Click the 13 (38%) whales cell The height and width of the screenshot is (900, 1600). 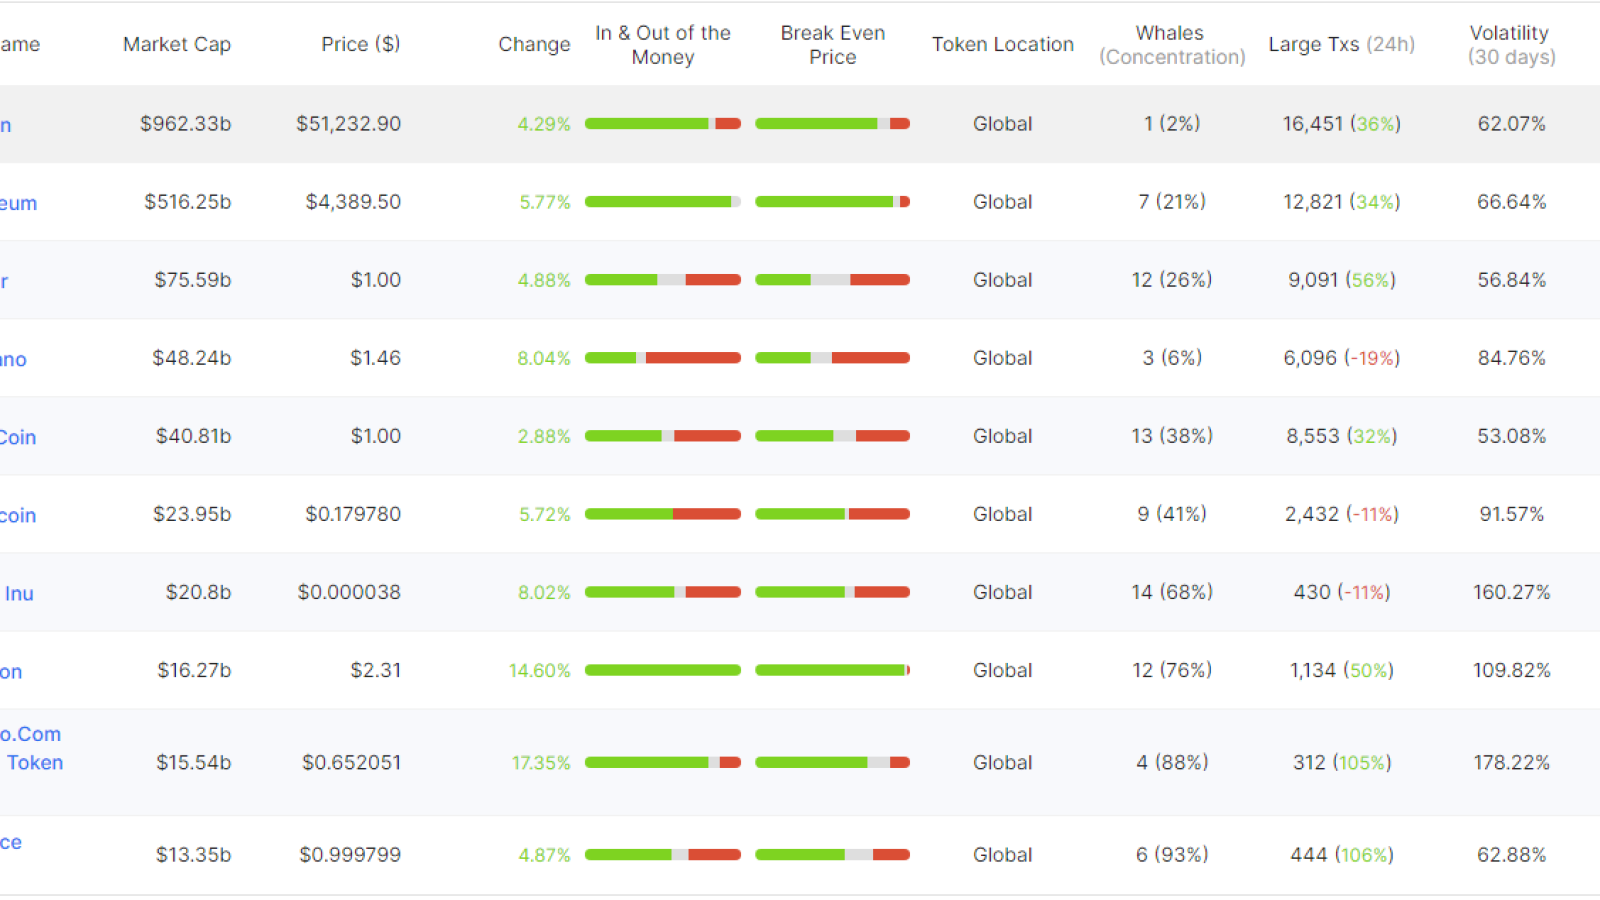coord(1172,436)
